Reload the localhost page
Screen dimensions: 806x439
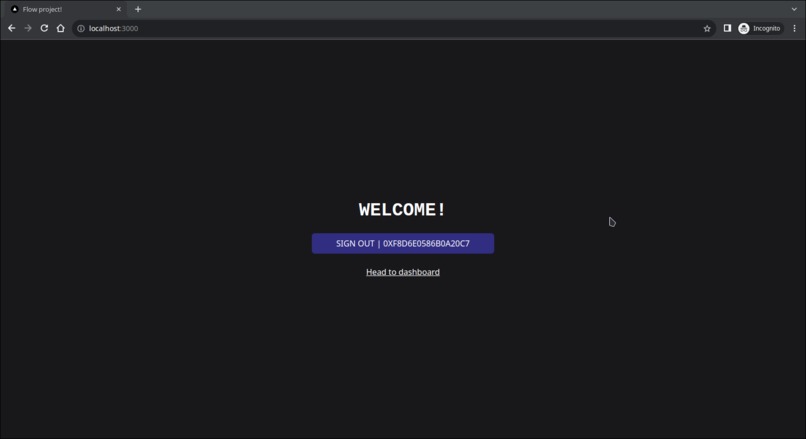pyautogui.click(x=44, y=28)
